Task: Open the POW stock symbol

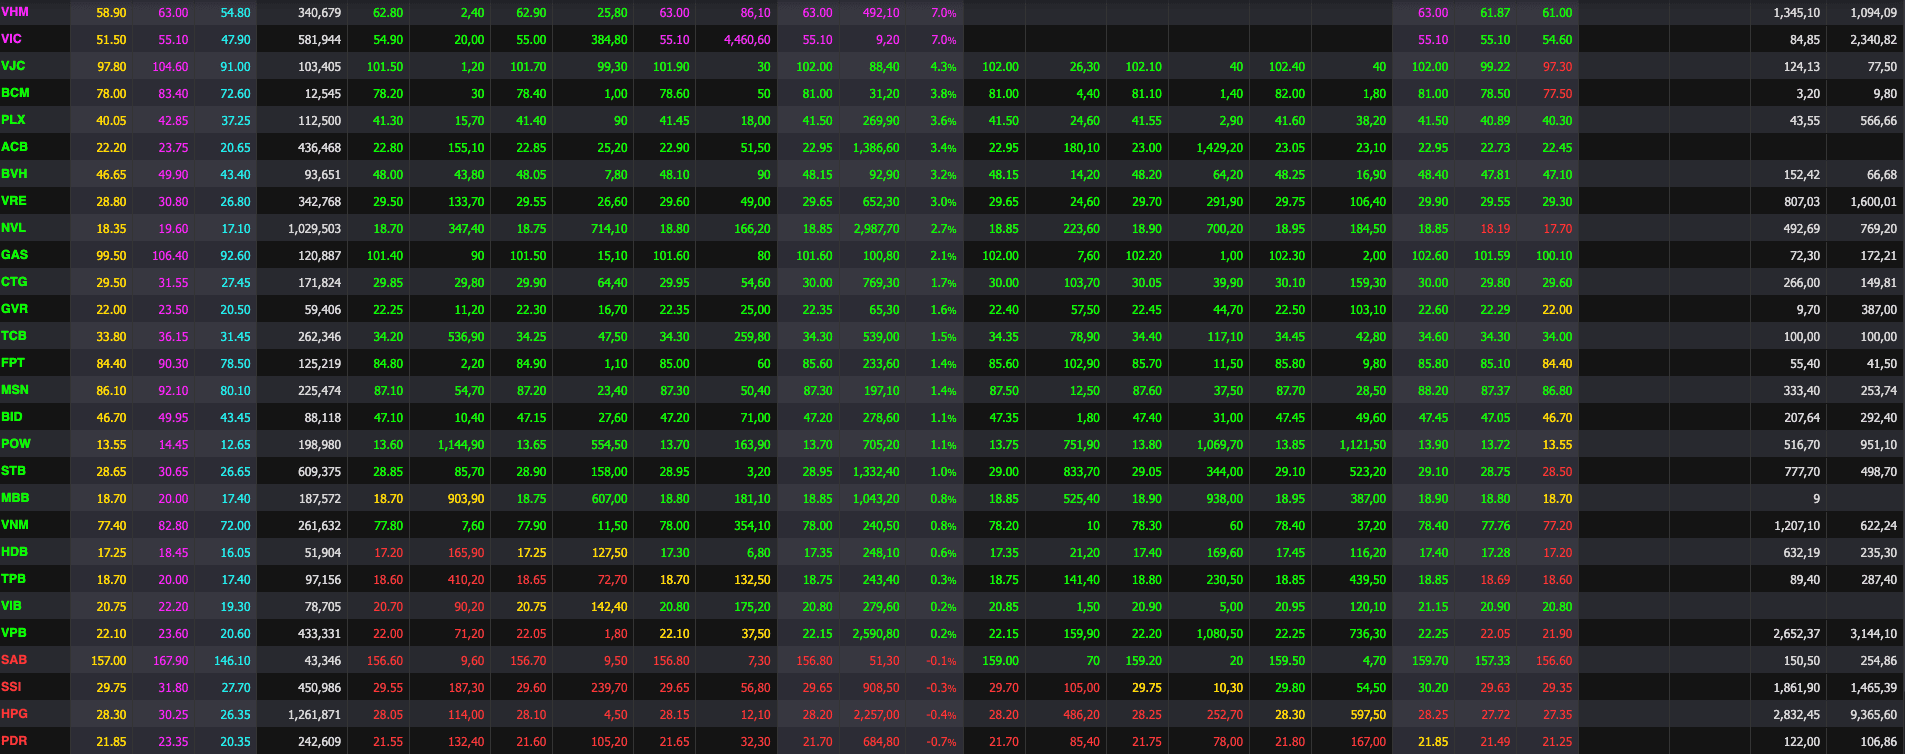Action: pos(16,444)
